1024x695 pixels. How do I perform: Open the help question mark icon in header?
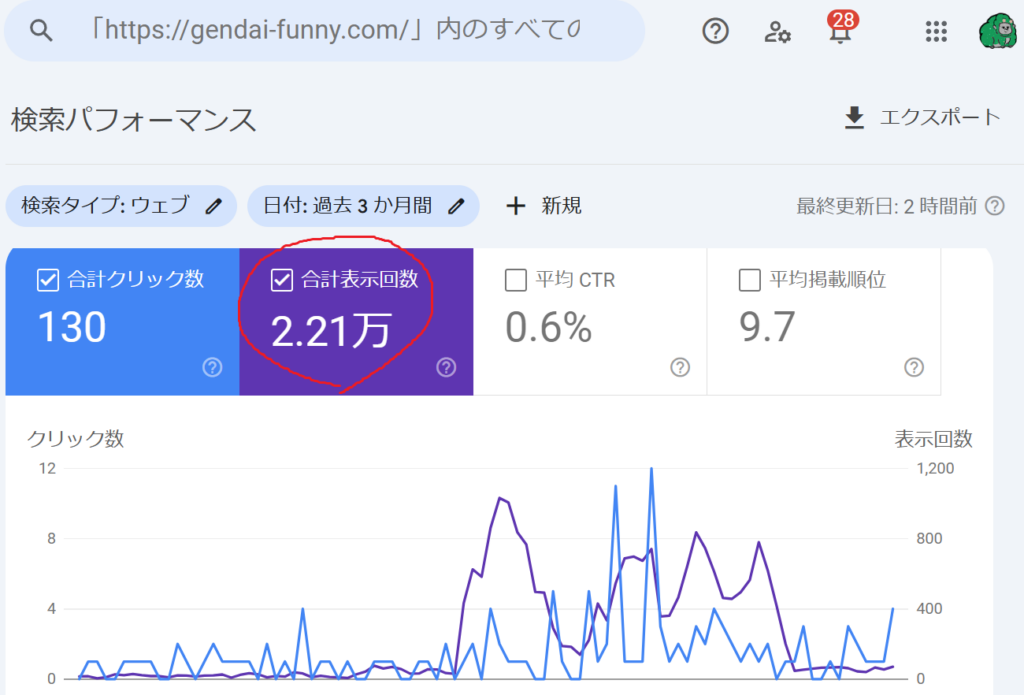point(715,32)
